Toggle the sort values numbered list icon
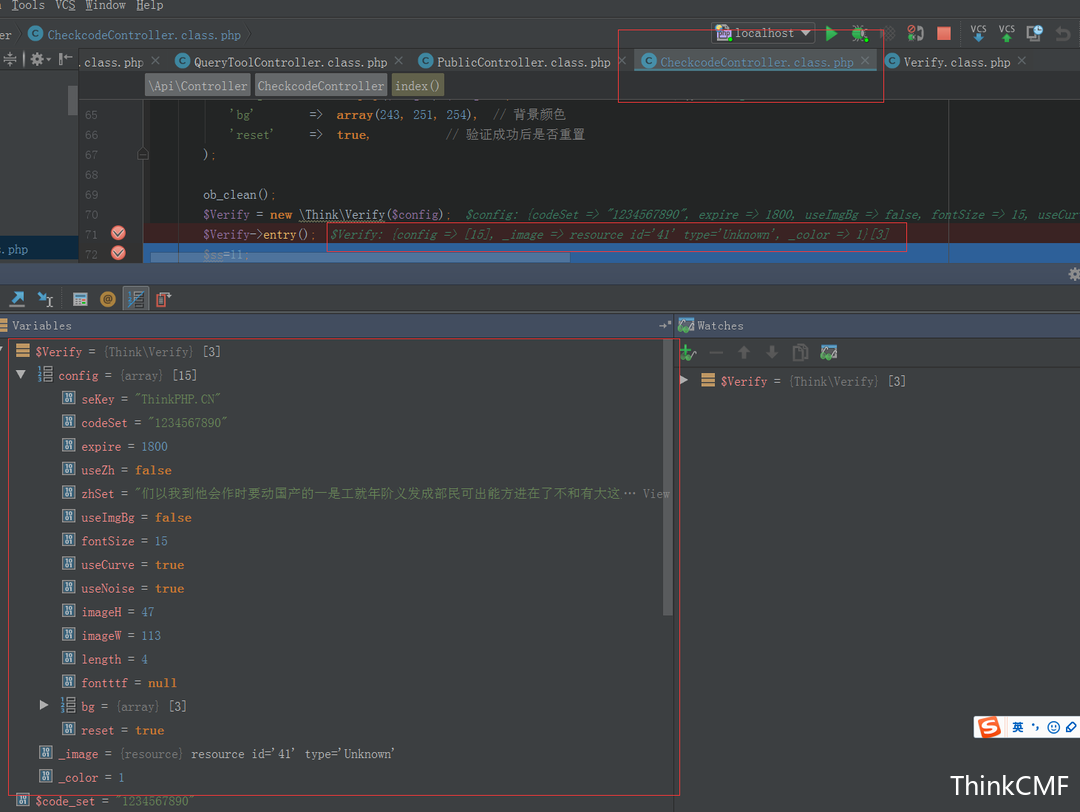 pyautogui.click(x=136, y=299)
